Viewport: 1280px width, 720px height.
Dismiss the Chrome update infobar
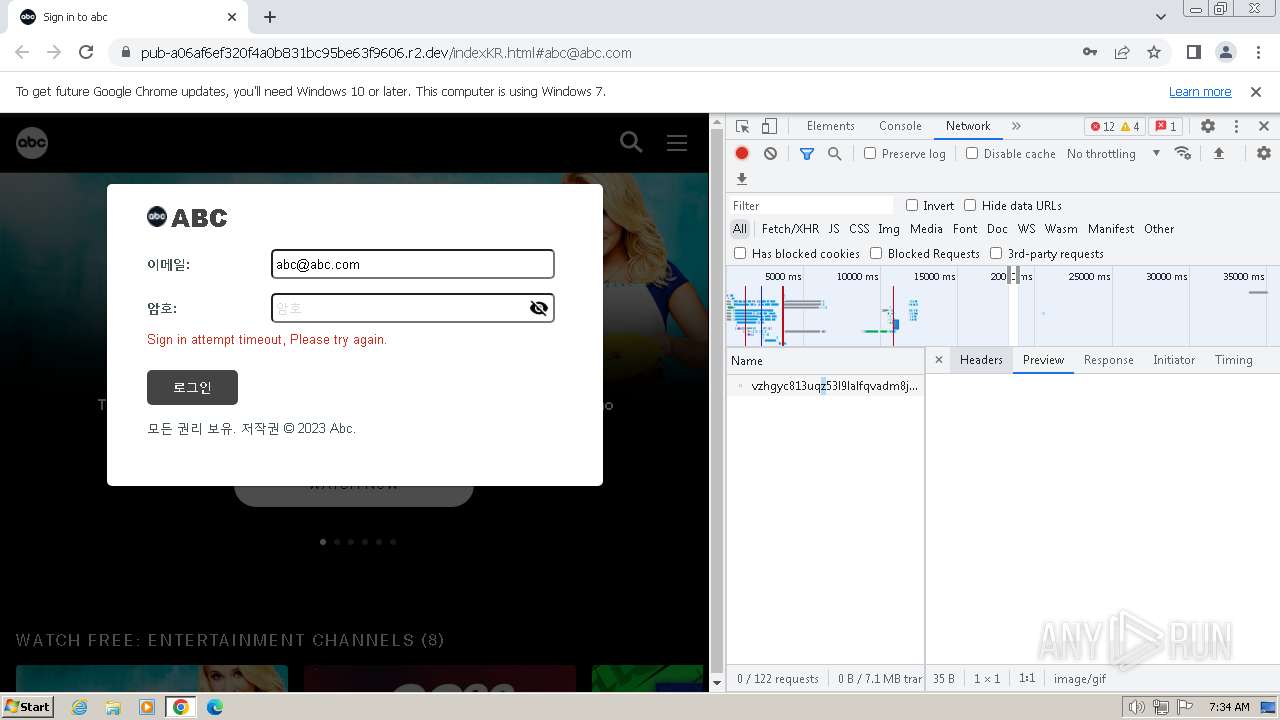point(1256,92)
